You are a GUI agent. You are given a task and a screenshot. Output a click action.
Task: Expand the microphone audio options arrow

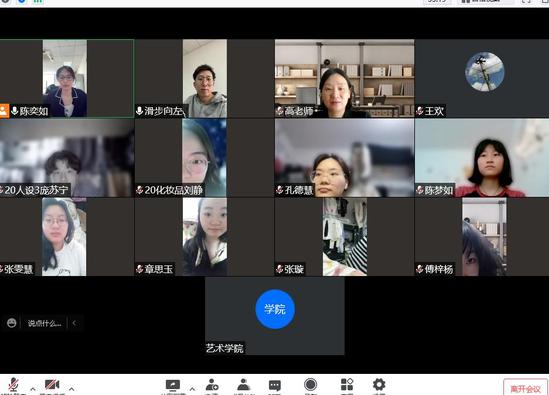tap(33, 389)
